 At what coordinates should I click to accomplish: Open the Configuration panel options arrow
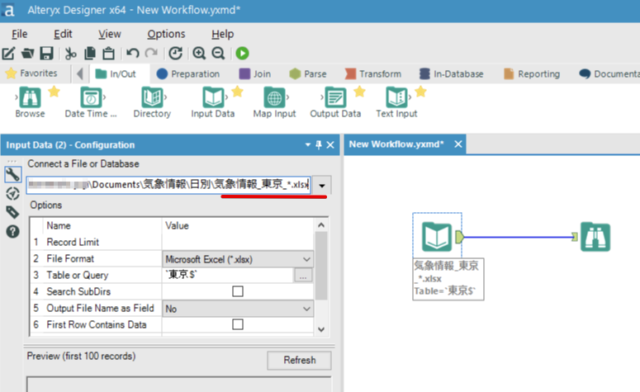tap(308, 145)
